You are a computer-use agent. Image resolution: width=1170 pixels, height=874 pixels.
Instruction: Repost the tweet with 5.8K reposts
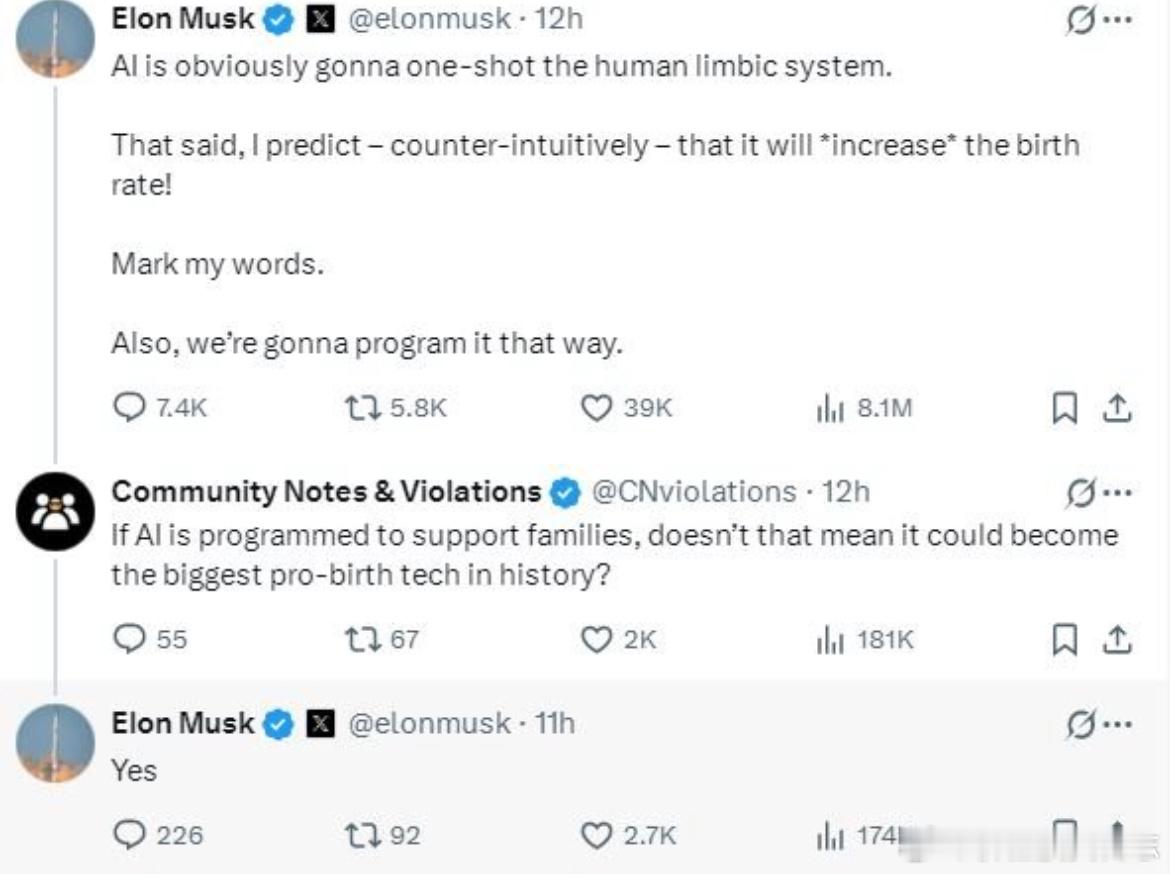point(363,408)
